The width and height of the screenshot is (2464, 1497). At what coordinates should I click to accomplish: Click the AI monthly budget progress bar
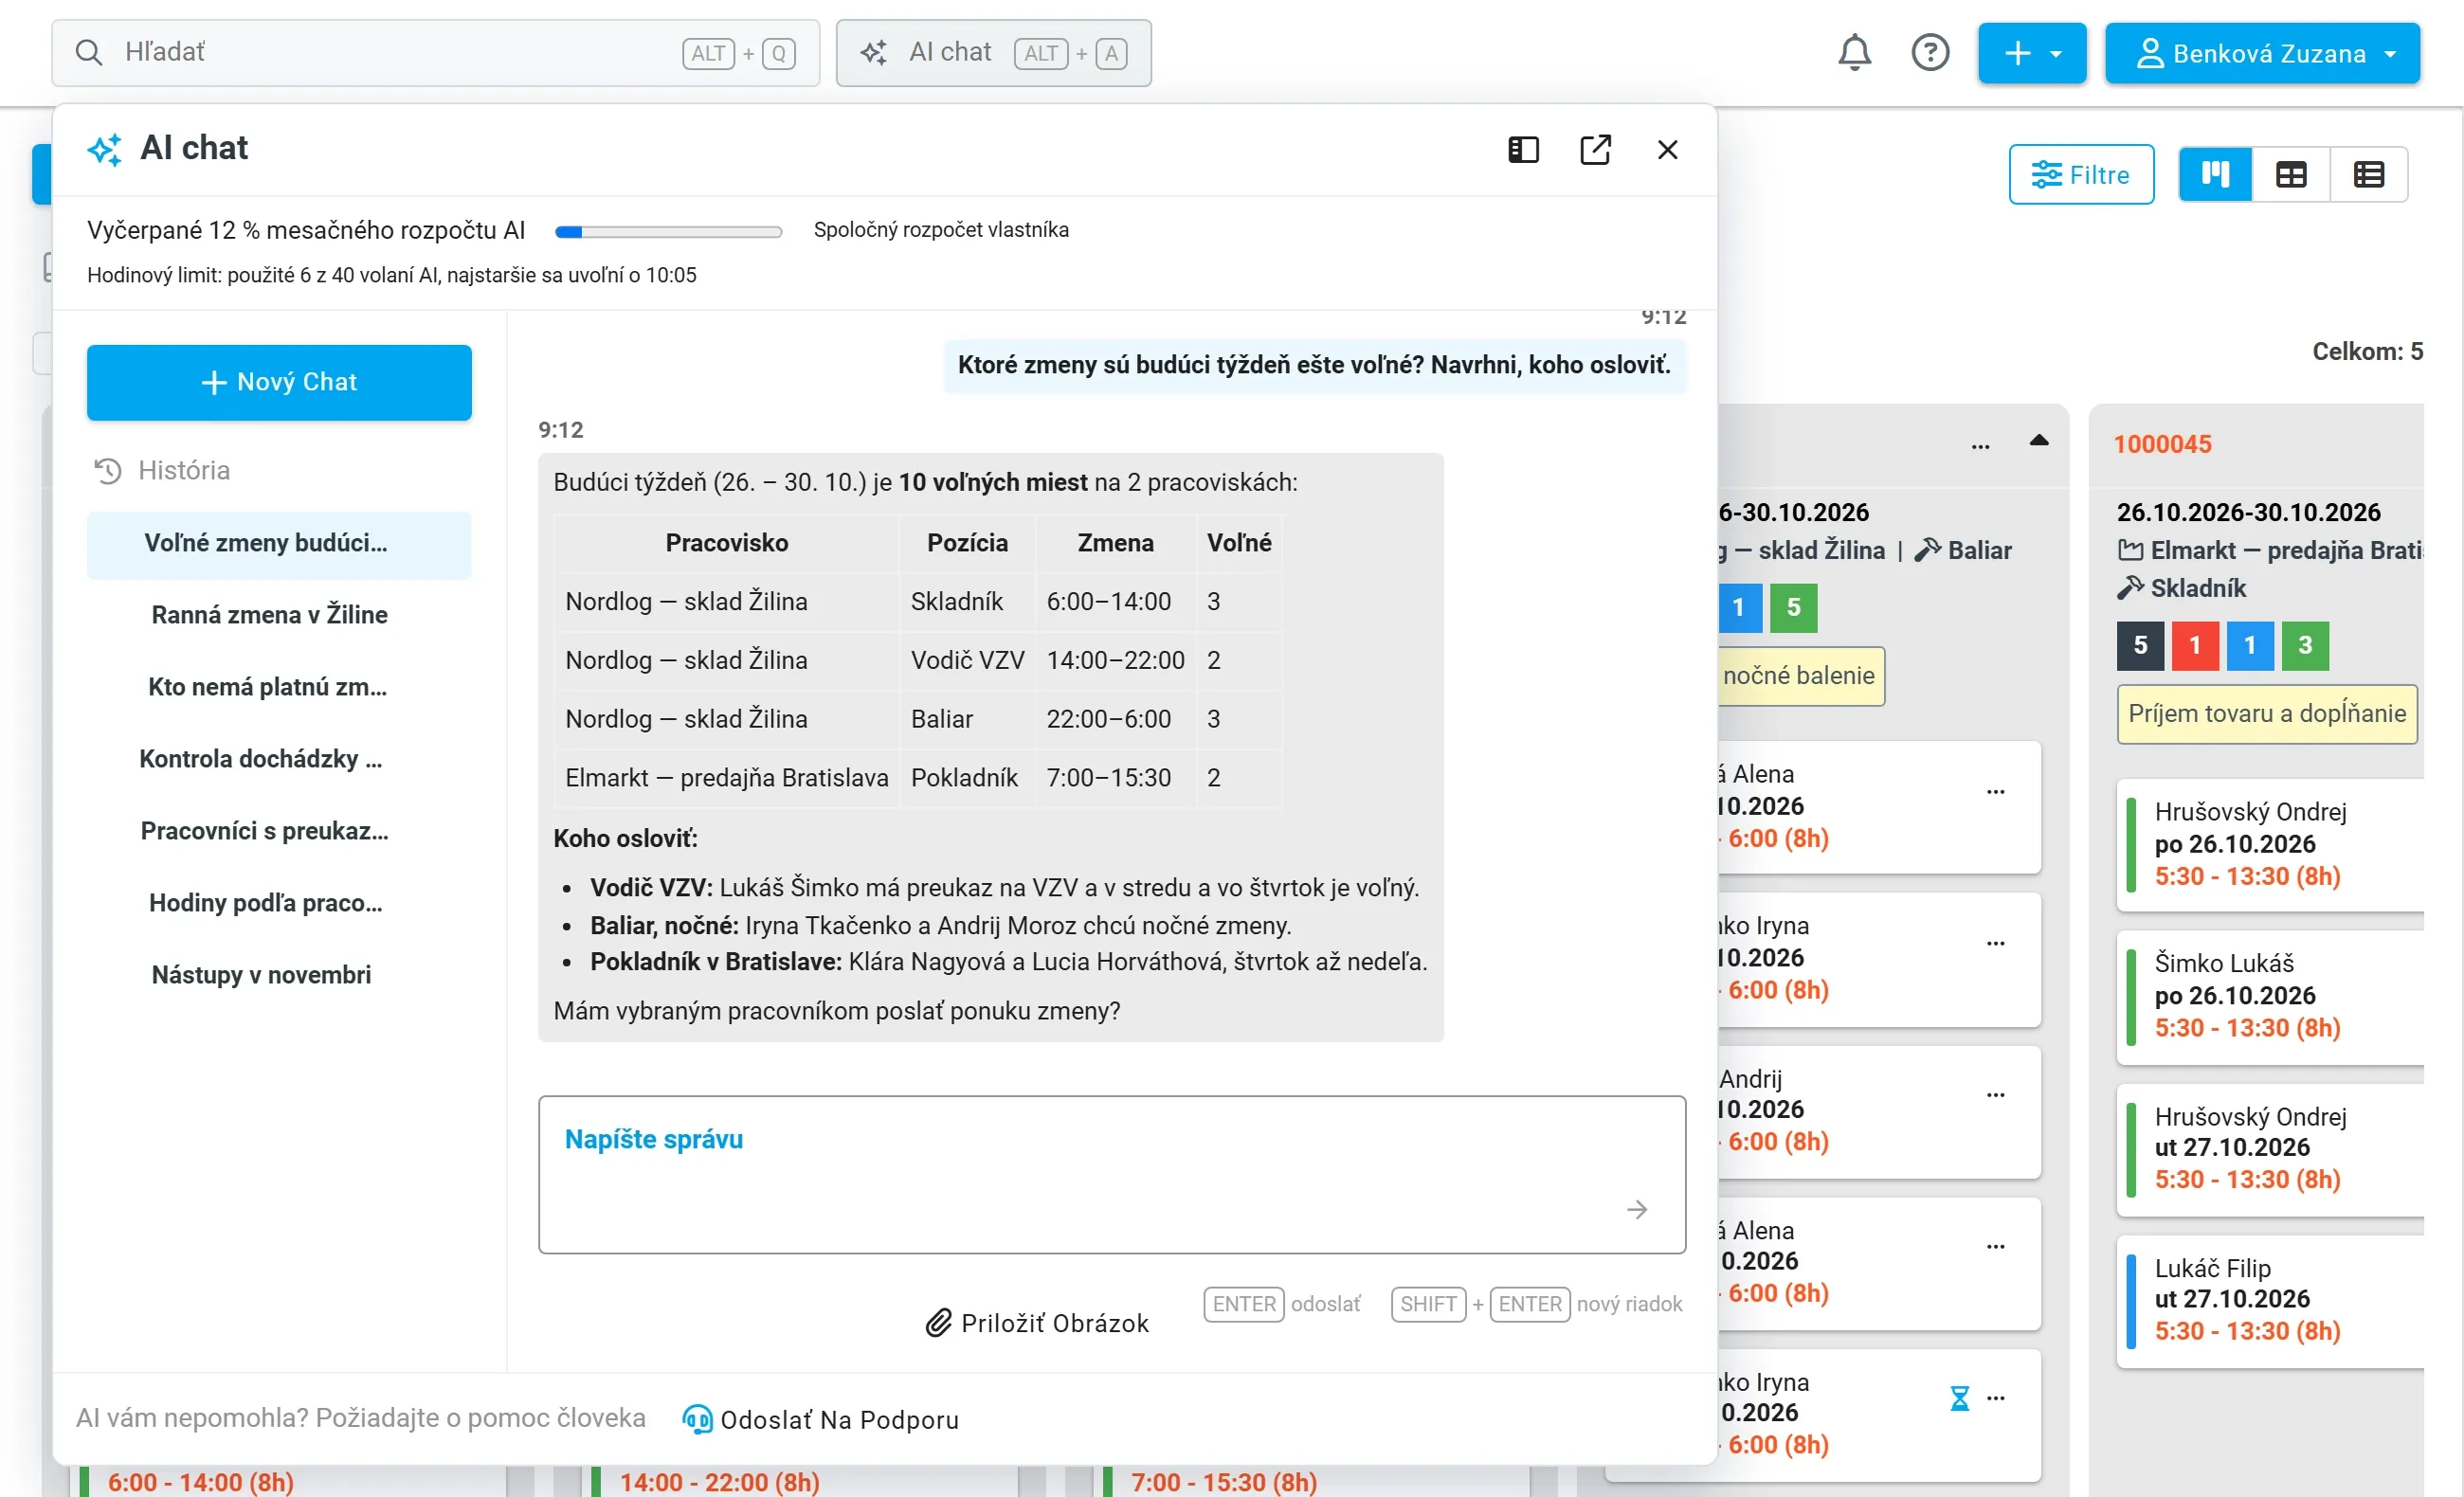click(668, 232)
